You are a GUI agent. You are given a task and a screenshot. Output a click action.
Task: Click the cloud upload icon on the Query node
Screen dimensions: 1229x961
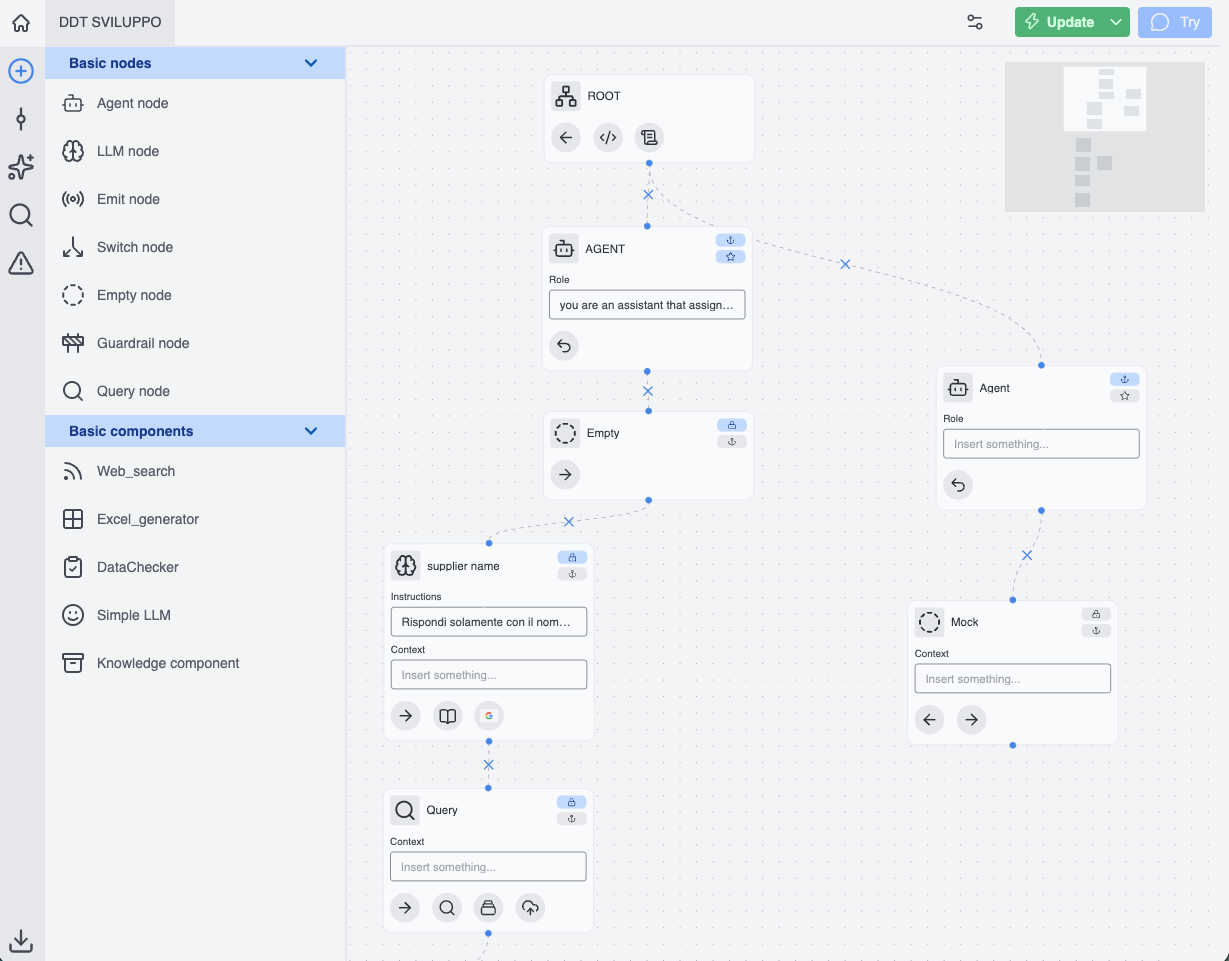click(x=531, y=907)
